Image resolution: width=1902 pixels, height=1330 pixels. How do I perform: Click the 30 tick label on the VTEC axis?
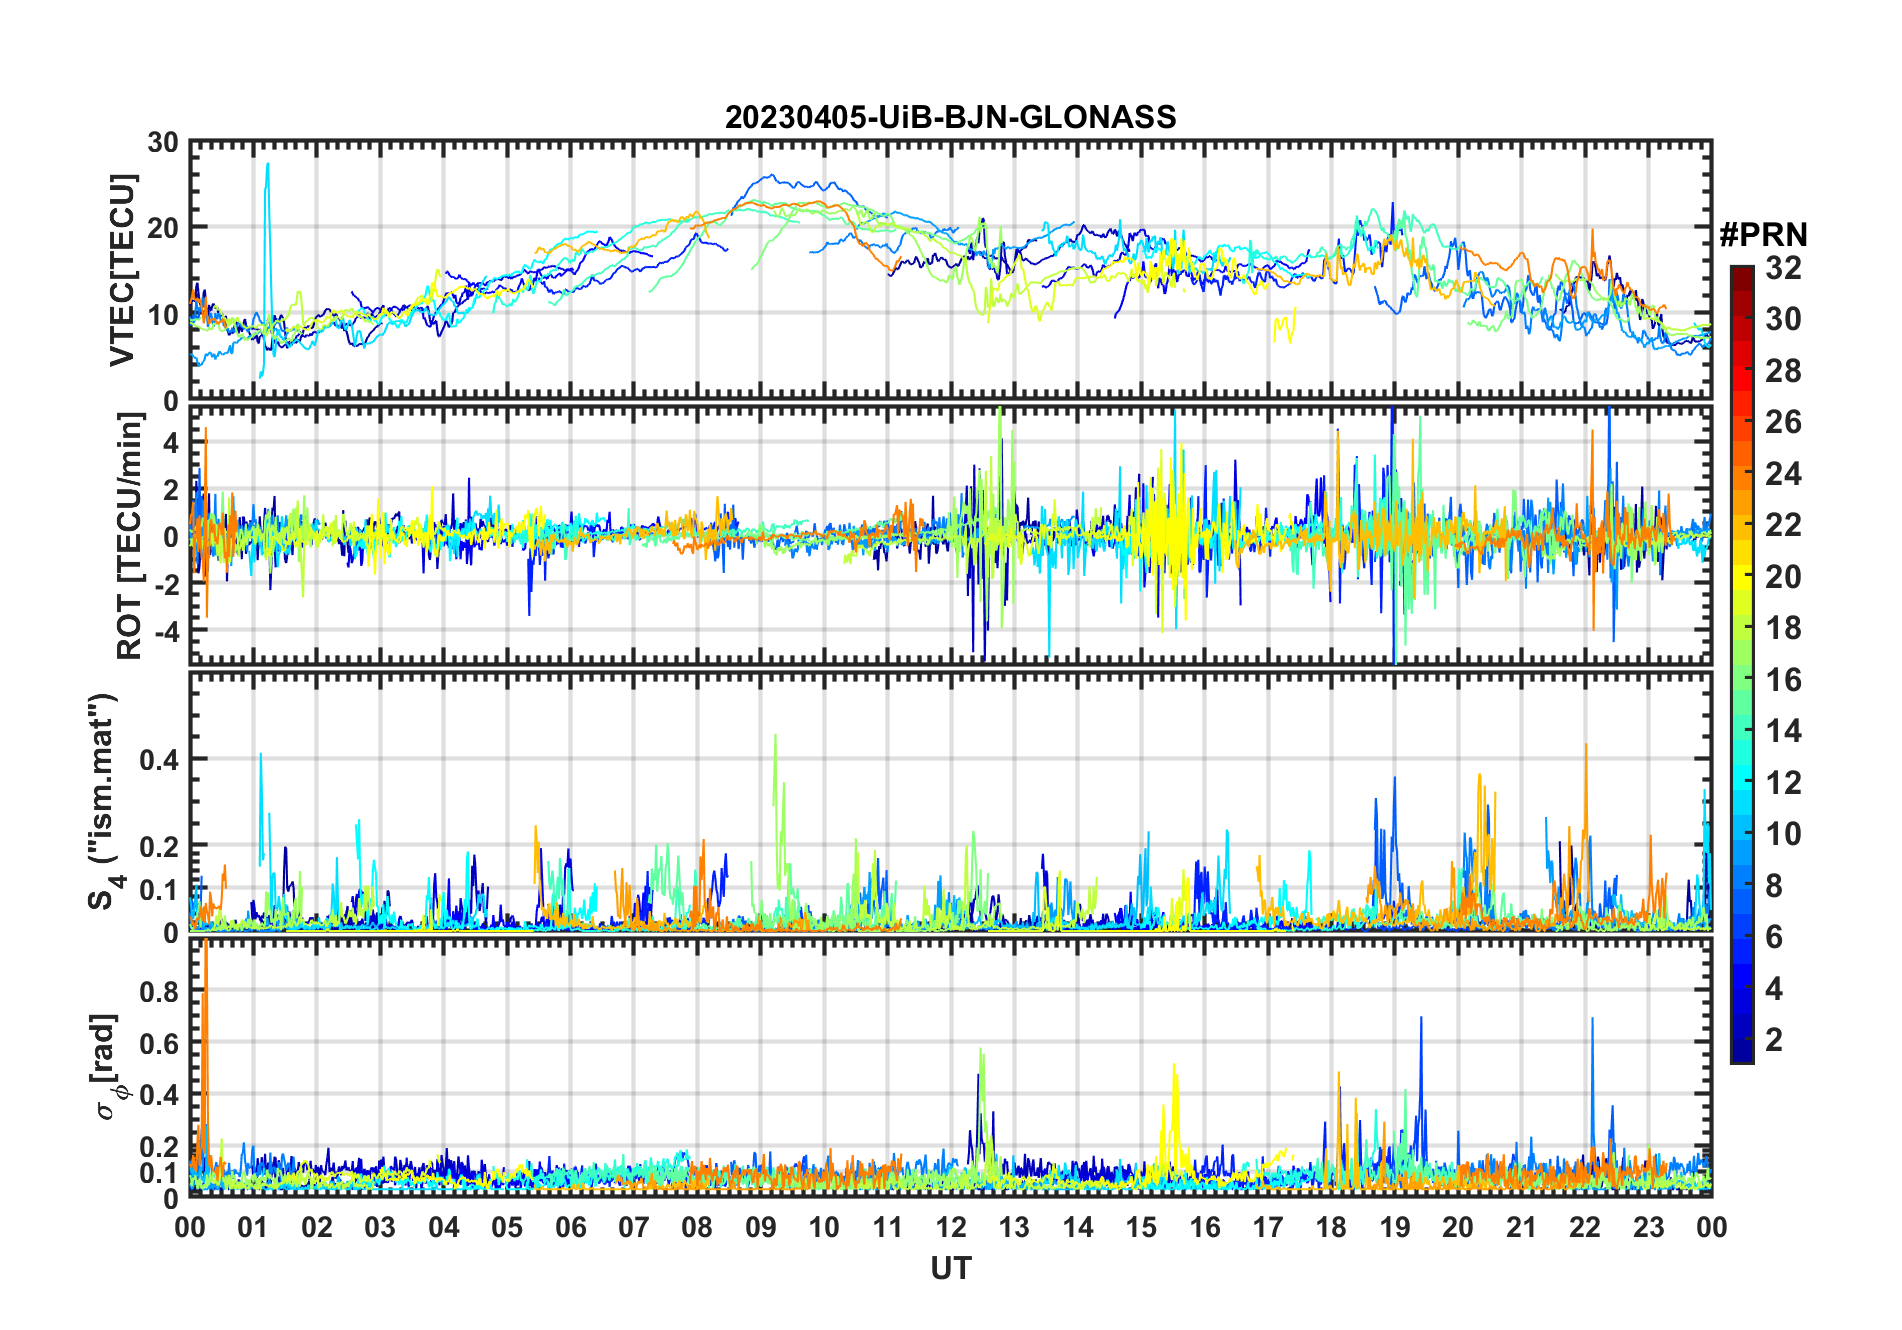coord(163,142)
